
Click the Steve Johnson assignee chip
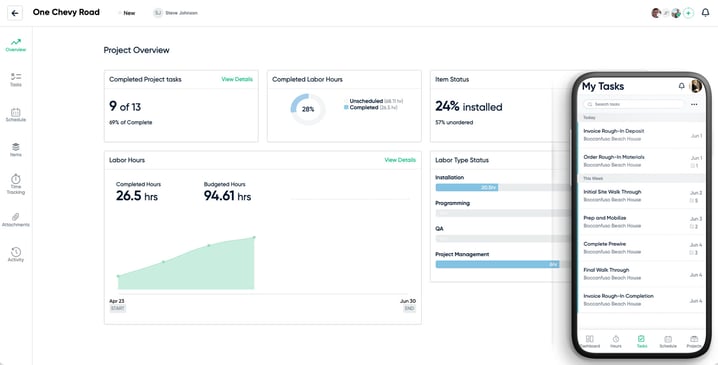[175, 13]
